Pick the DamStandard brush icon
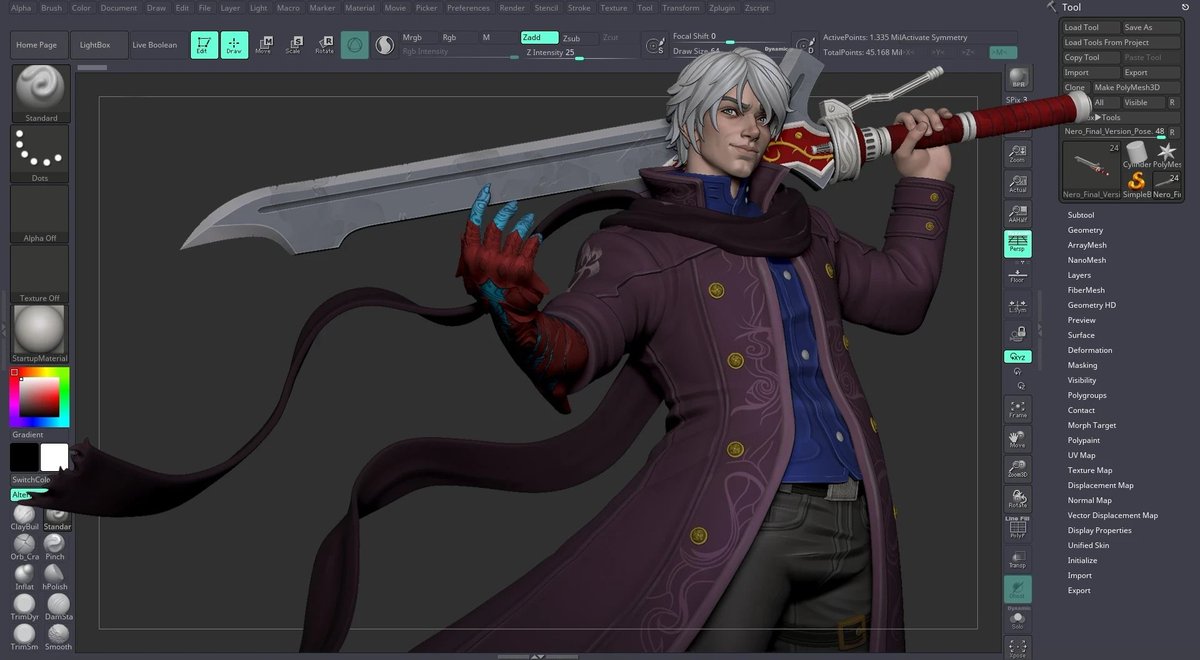The image size is (1200, 660). pos(56,607)
